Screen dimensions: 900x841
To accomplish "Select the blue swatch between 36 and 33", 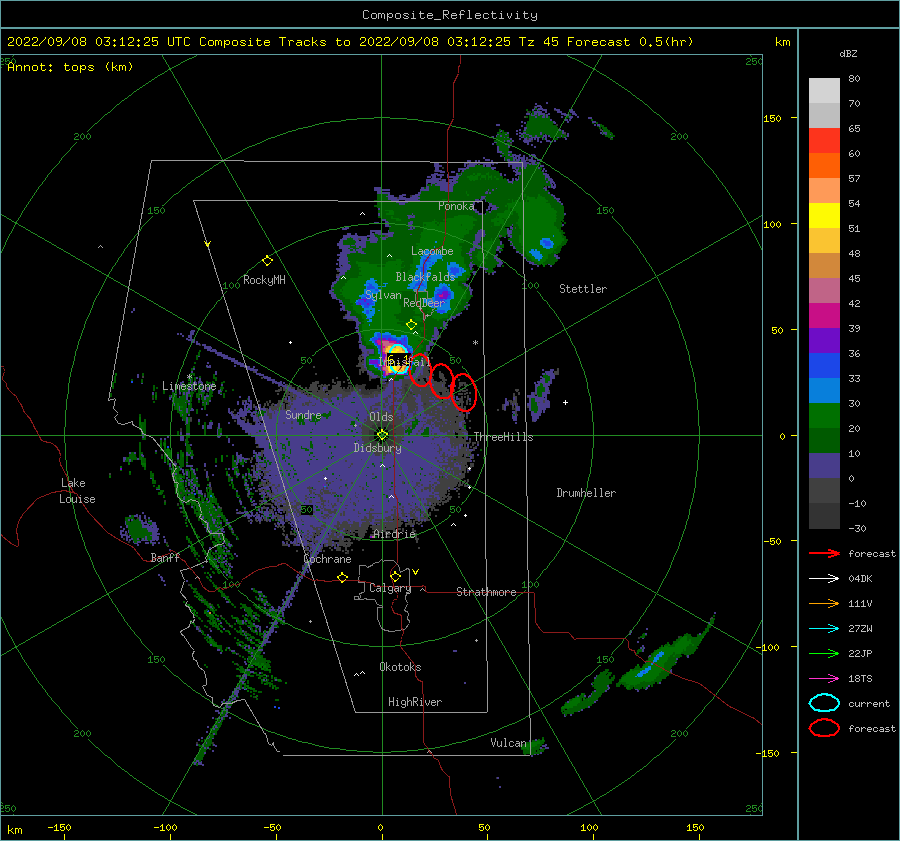I will click(824, 366).
